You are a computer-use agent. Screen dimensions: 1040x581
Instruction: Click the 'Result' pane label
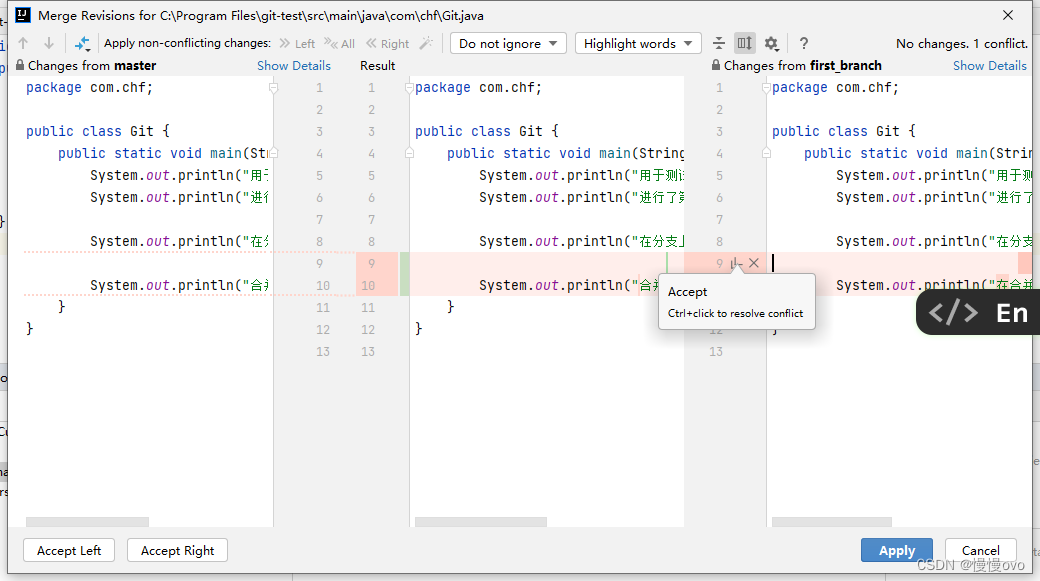point(377,66)
